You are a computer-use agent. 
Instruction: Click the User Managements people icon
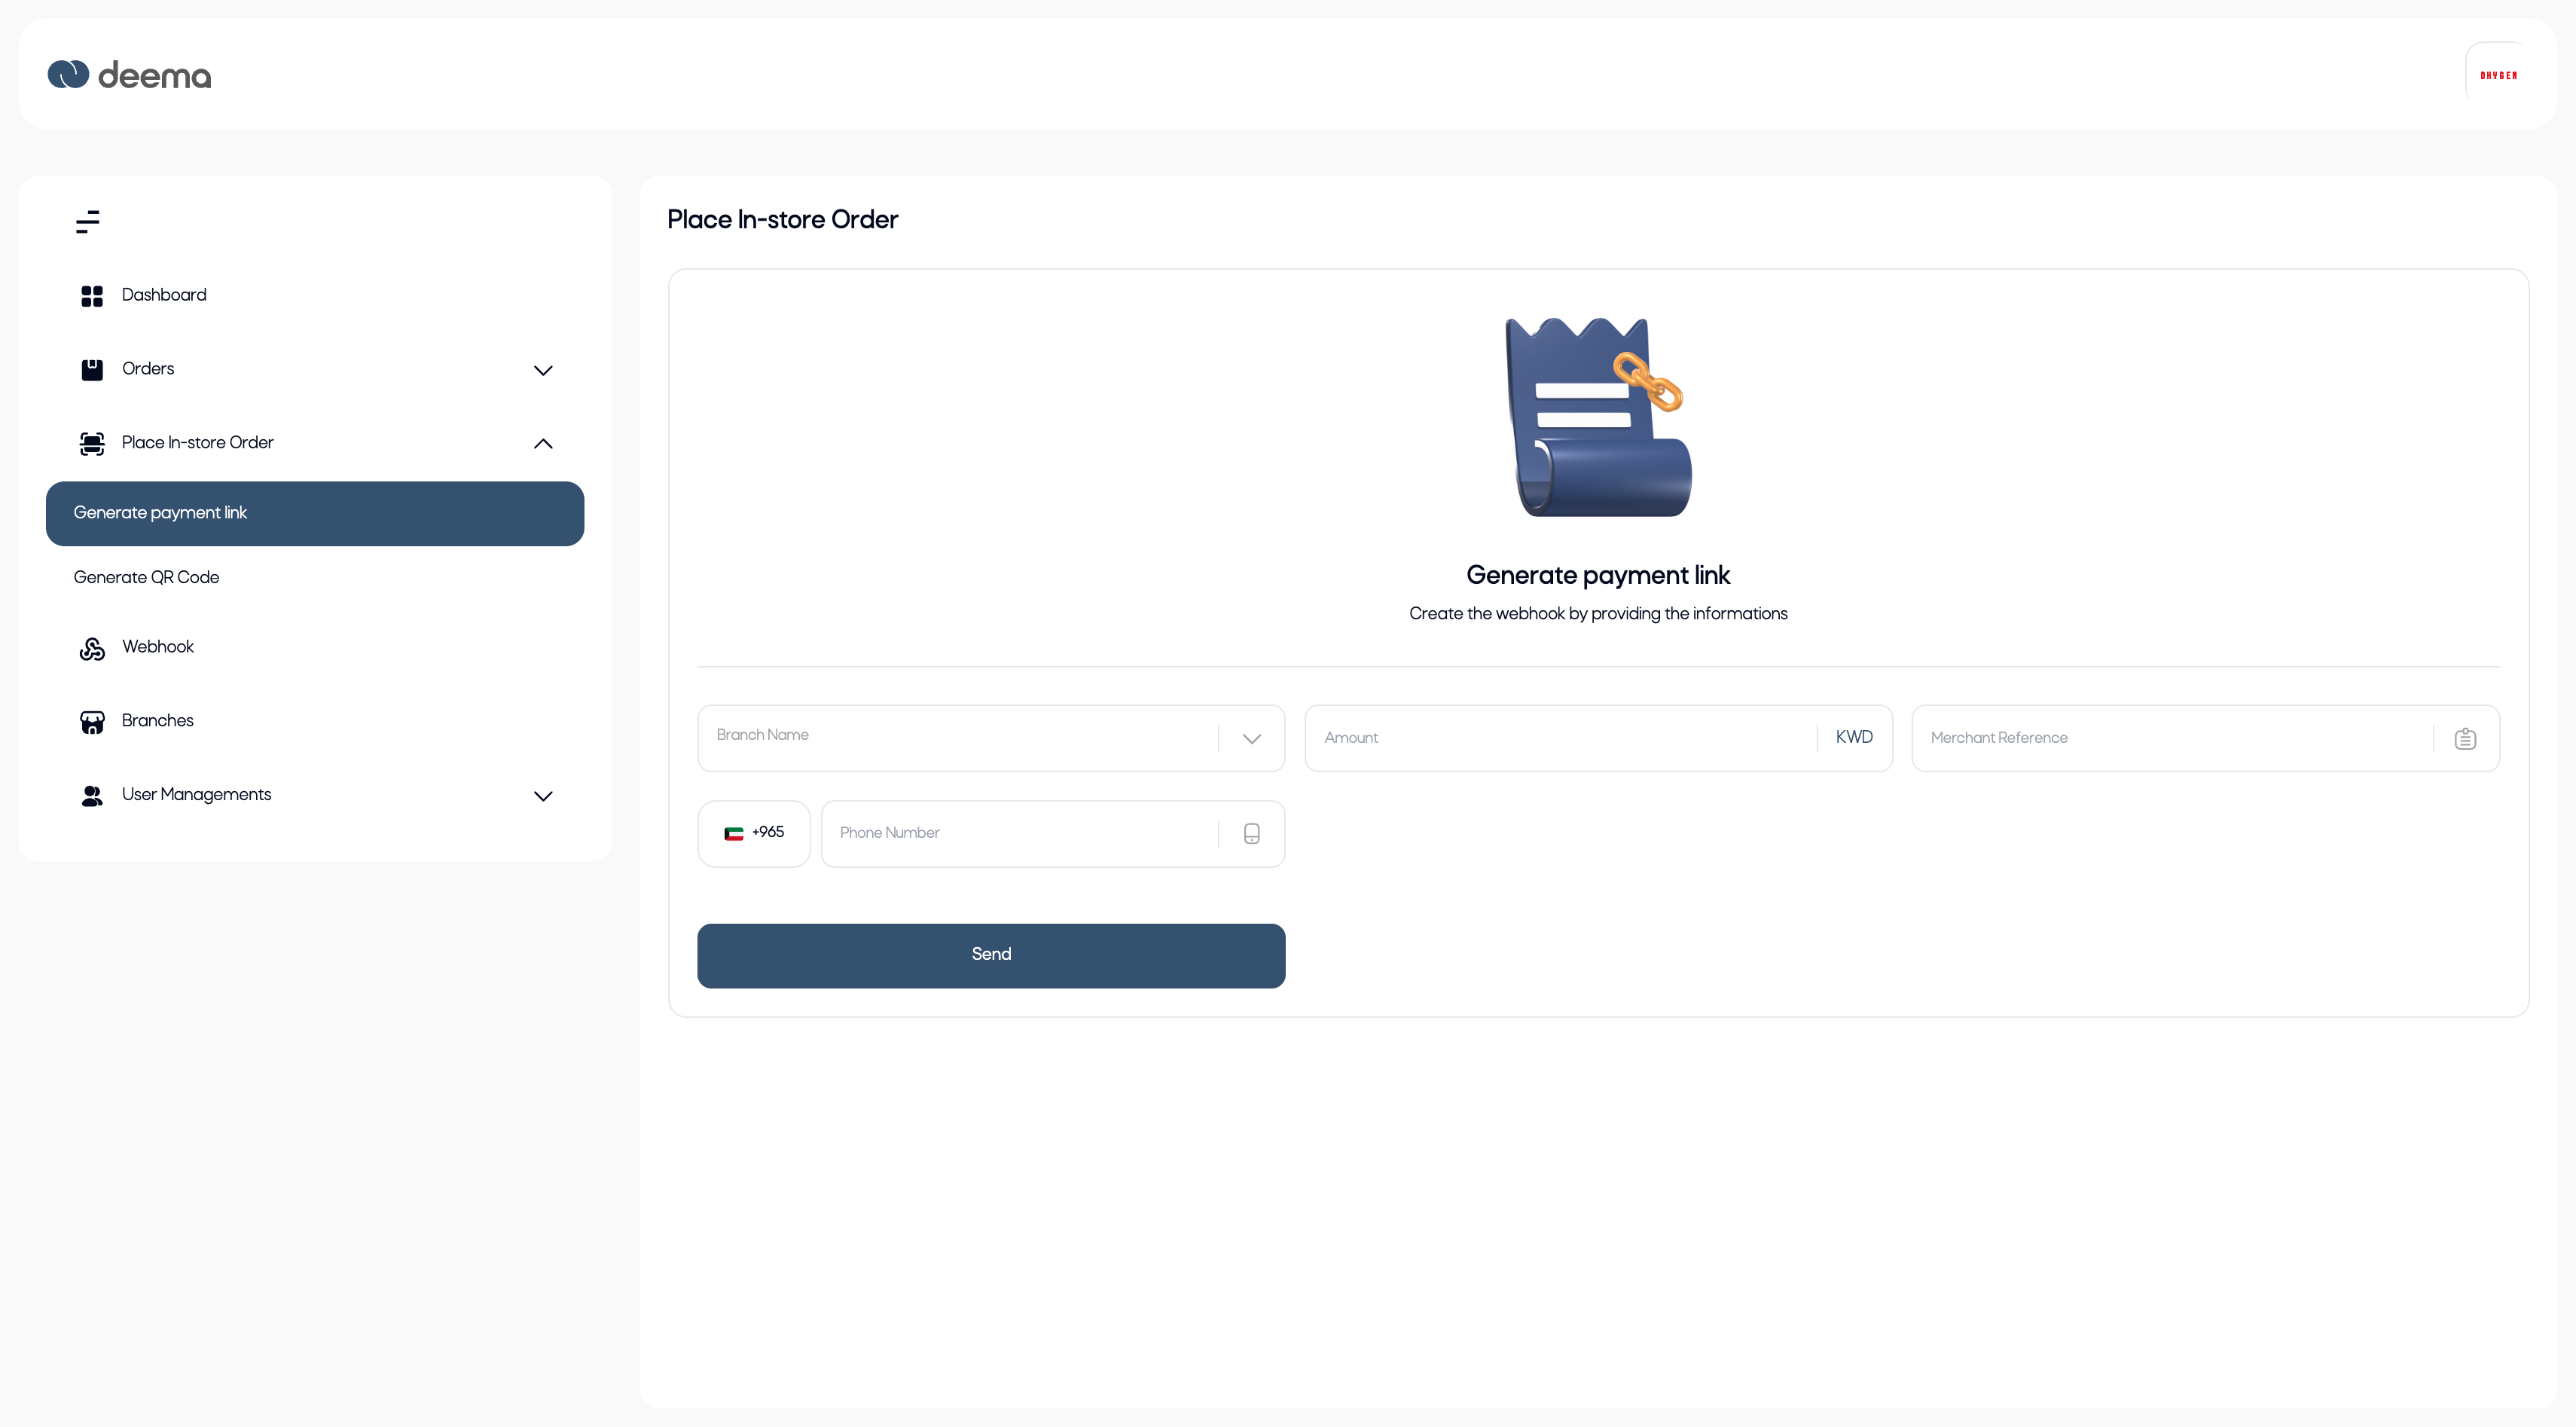92,796
